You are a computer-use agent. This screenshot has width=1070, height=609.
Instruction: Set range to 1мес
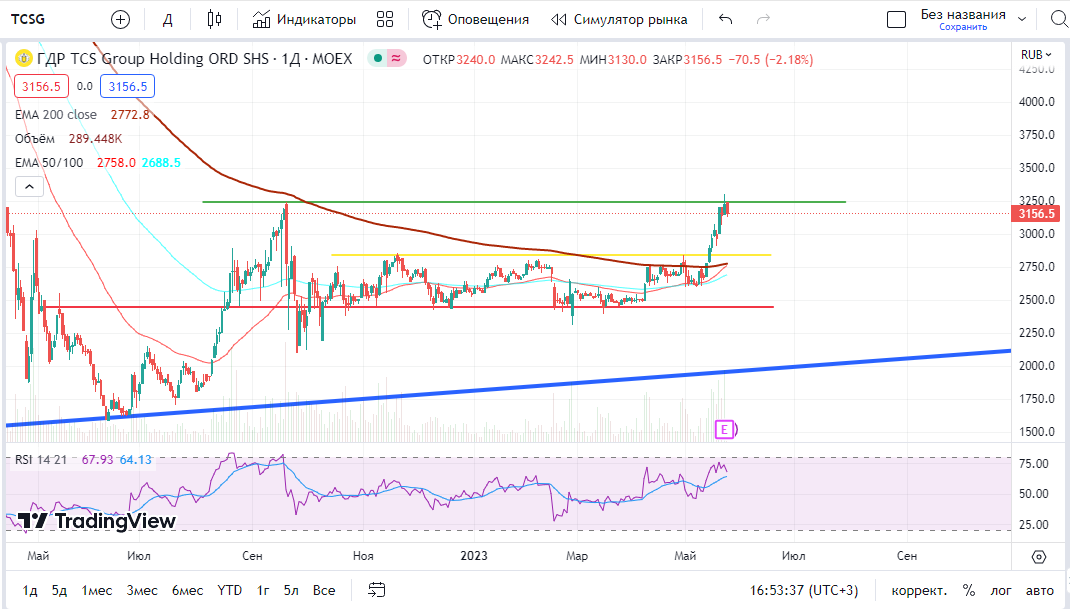97,591
